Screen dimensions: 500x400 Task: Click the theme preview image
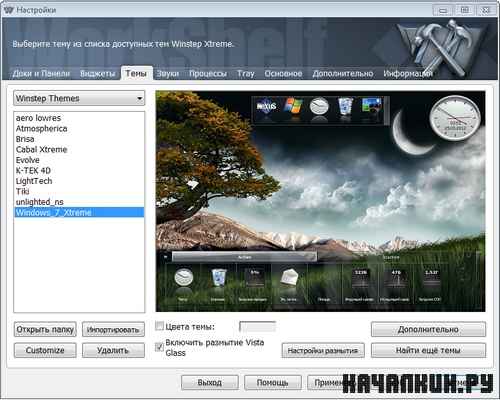(x=320, y=201)
